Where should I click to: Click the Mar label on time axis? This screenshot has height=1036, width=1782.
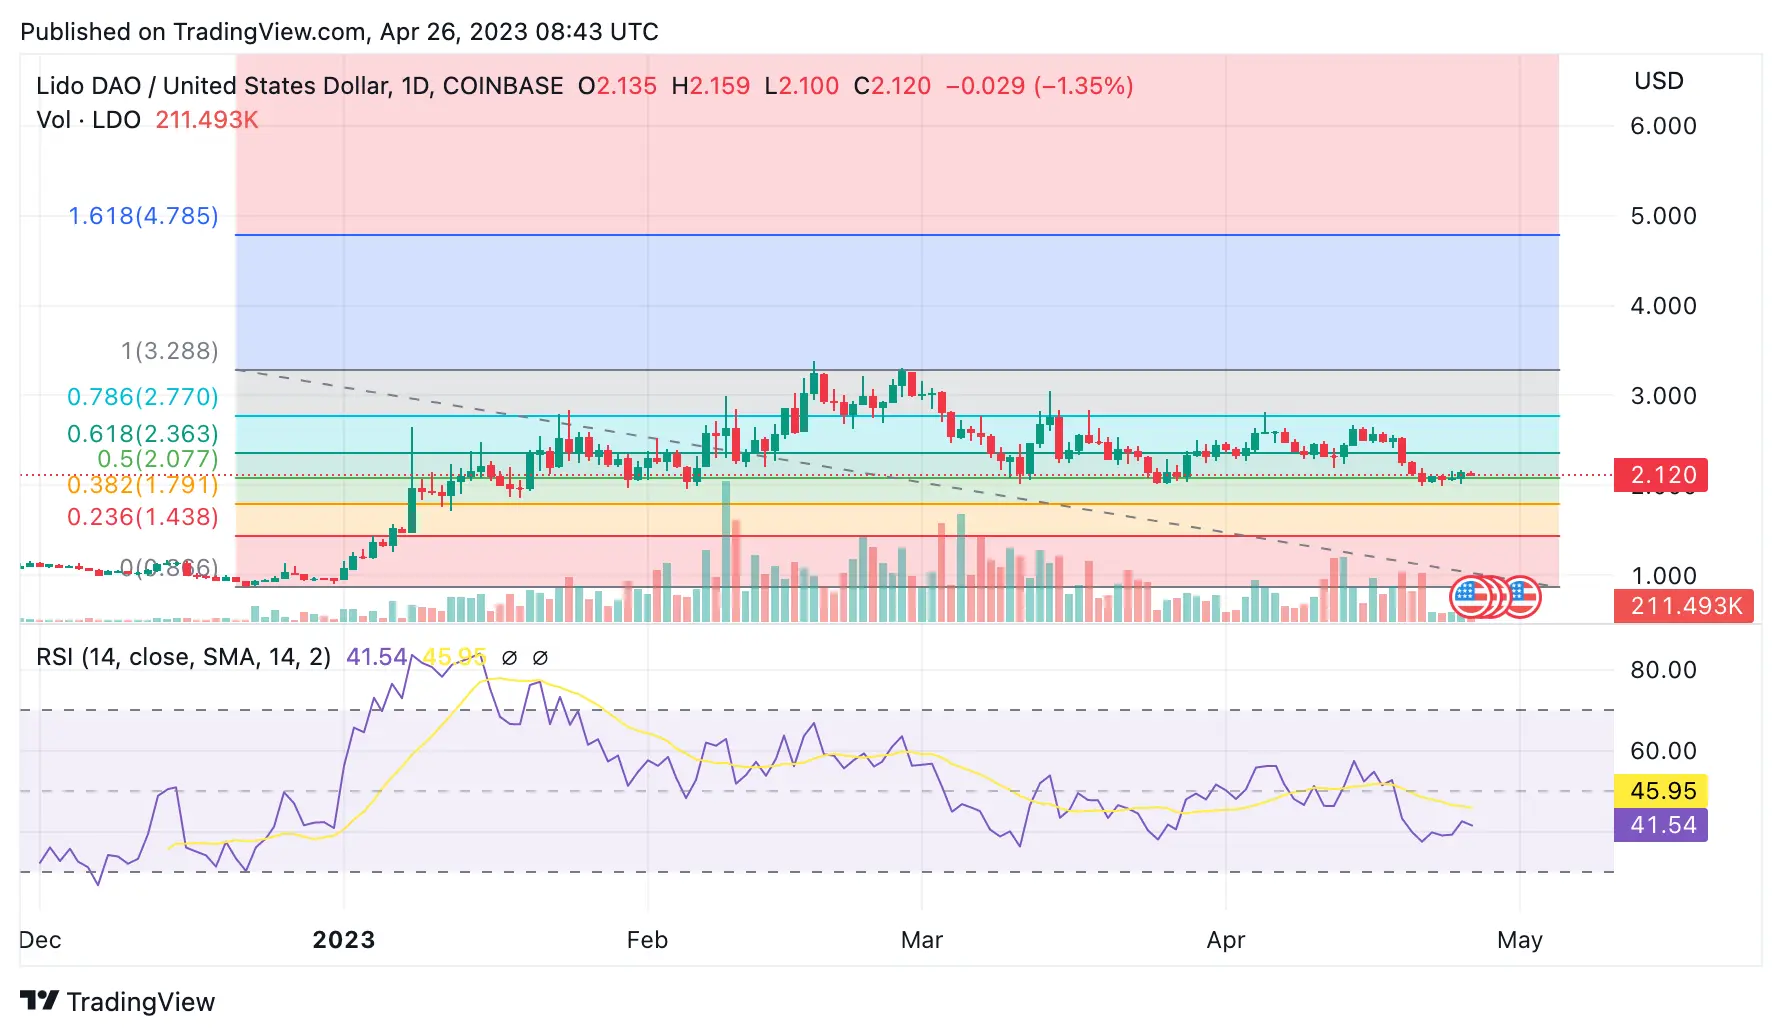pyautogui.click(x=922, y=940)
